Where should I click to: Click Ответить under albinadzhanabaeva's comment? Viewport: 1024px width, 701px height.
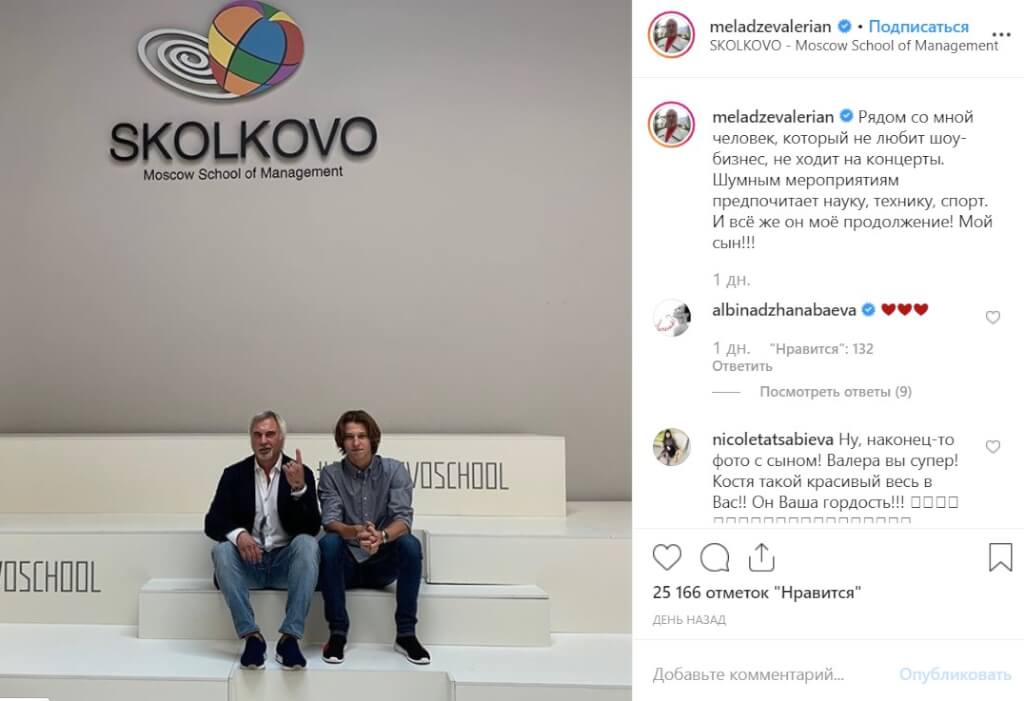coord(742,367)
